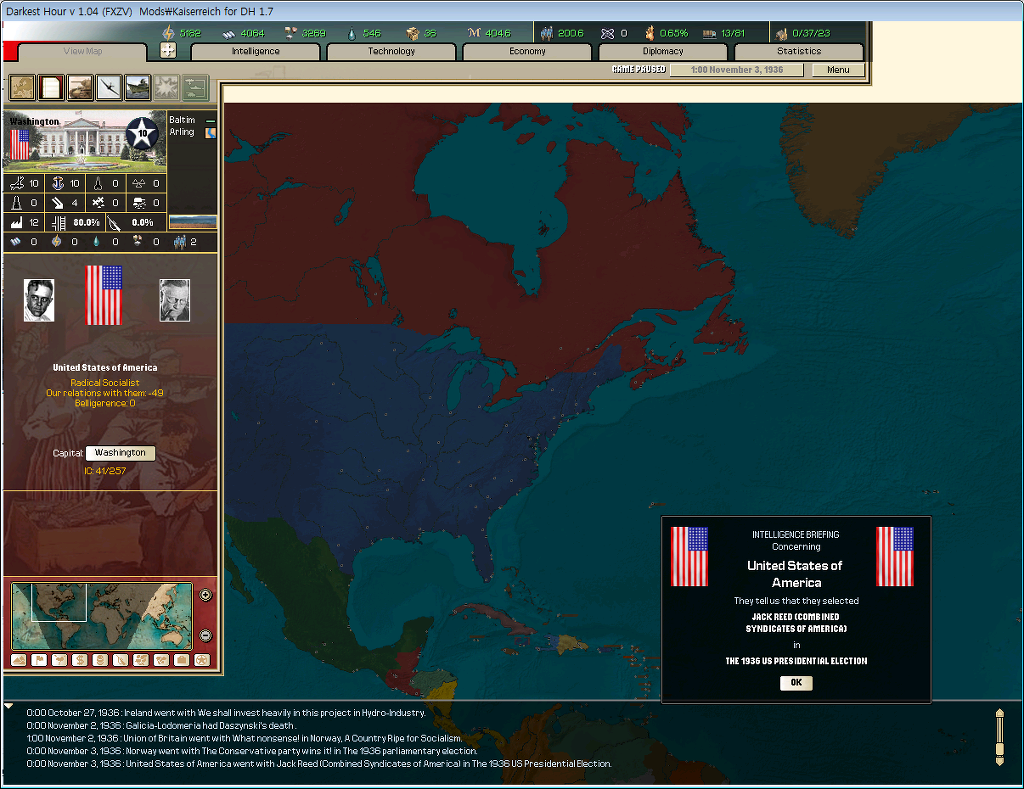Click the log entry about Galicia-Lodomeria
The image size is (1024, 789).
pyautogui.click(x=161, y=726)
